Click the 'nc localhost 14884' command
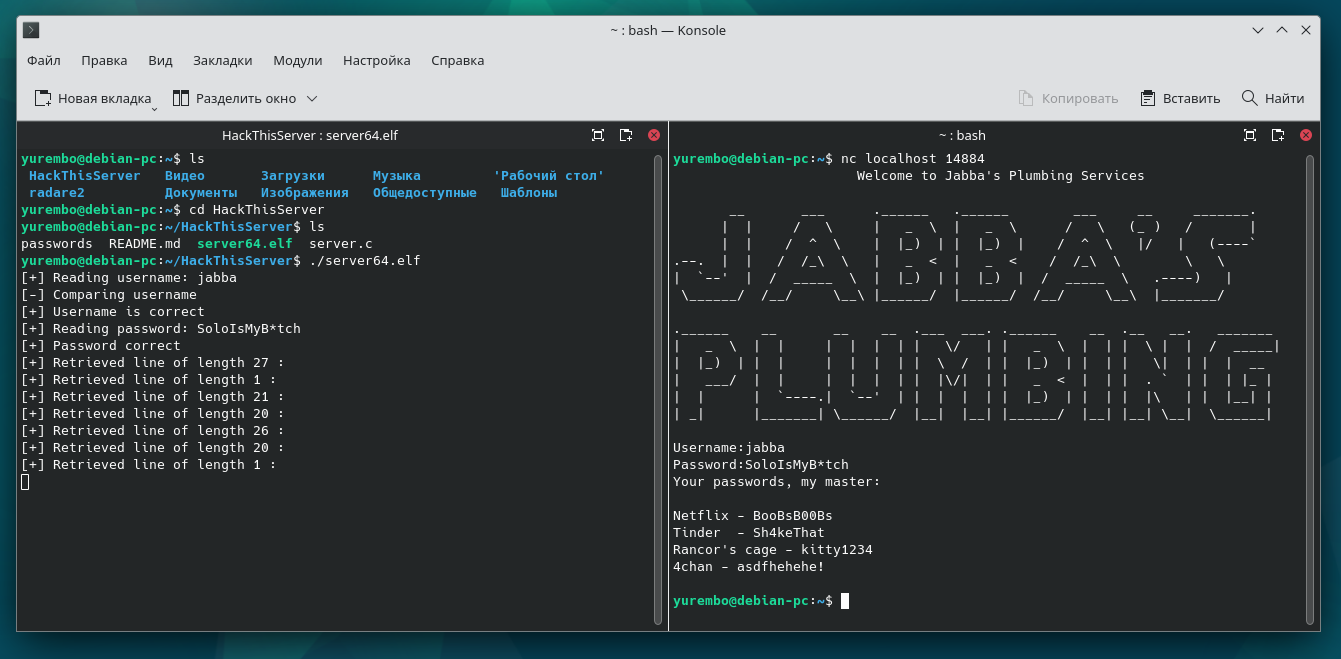The image size is (1341, 659). pyautogui.click(x=913, y=159)
